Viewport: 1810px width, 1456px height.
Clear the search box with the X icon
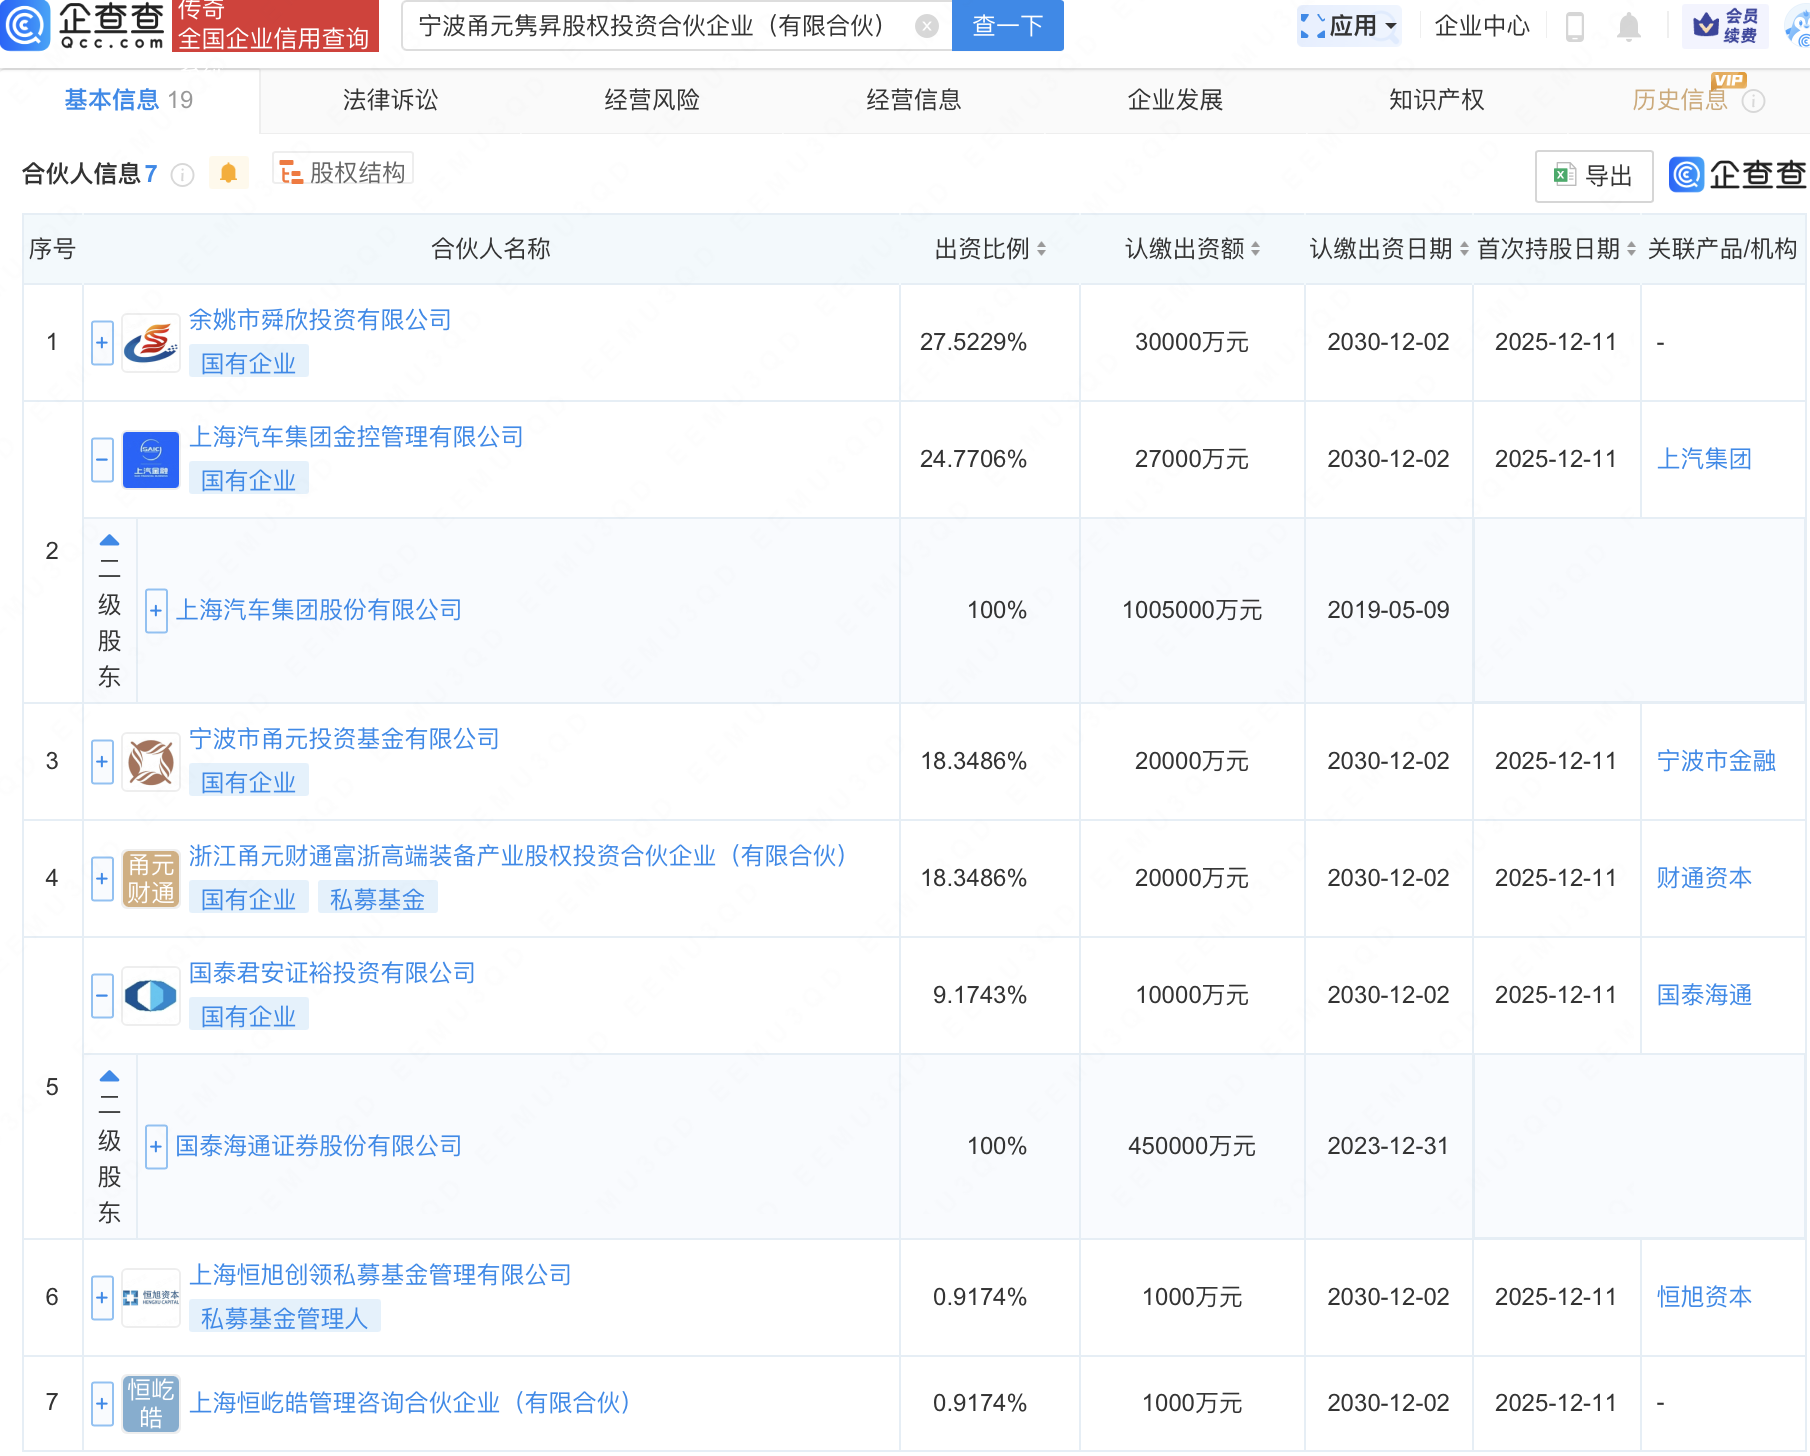click(927, 26)
